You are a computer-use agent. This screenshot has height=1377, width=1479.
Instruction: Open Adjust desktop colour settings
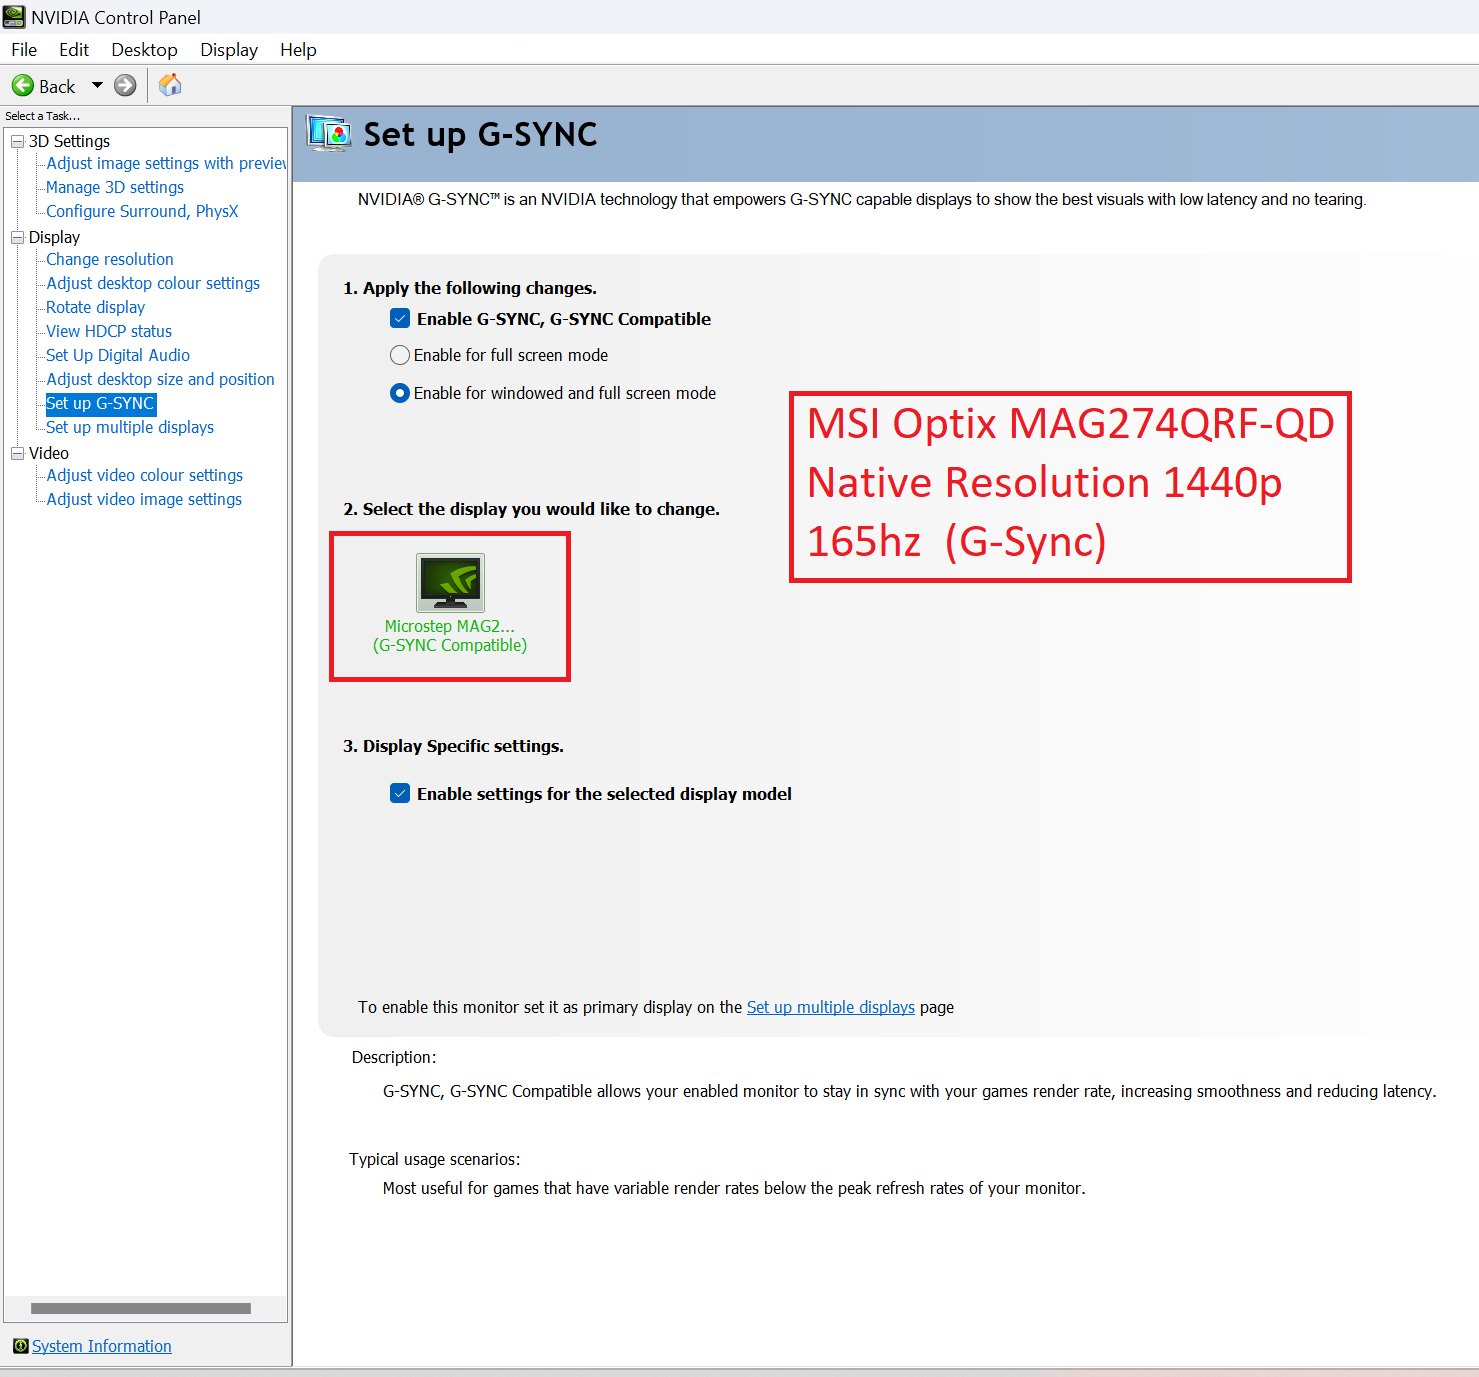153,283
